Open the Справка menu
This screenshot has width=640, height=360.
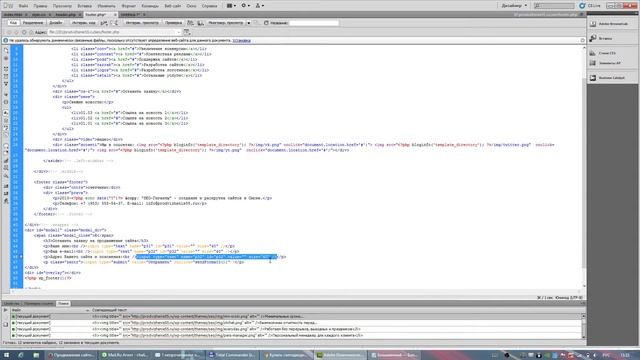click(209, 6)
